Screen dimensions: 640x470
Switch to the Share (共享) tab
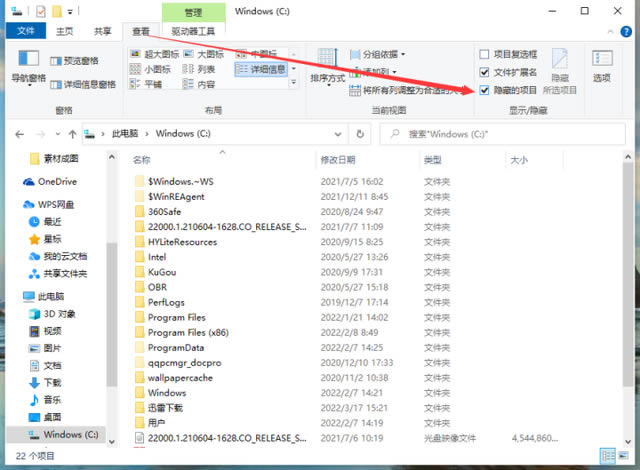(x=102, y=31)
